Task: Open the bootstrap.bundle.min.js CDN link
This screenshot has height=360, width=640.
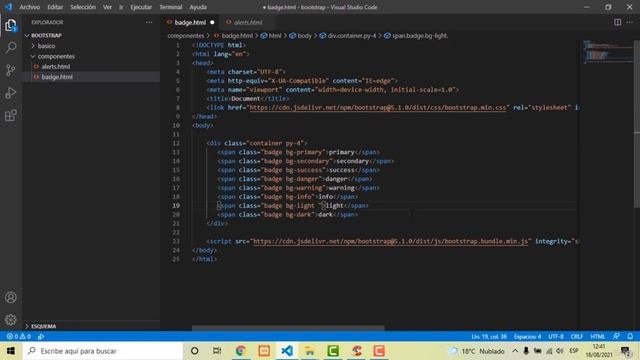Action: point(391,242)
